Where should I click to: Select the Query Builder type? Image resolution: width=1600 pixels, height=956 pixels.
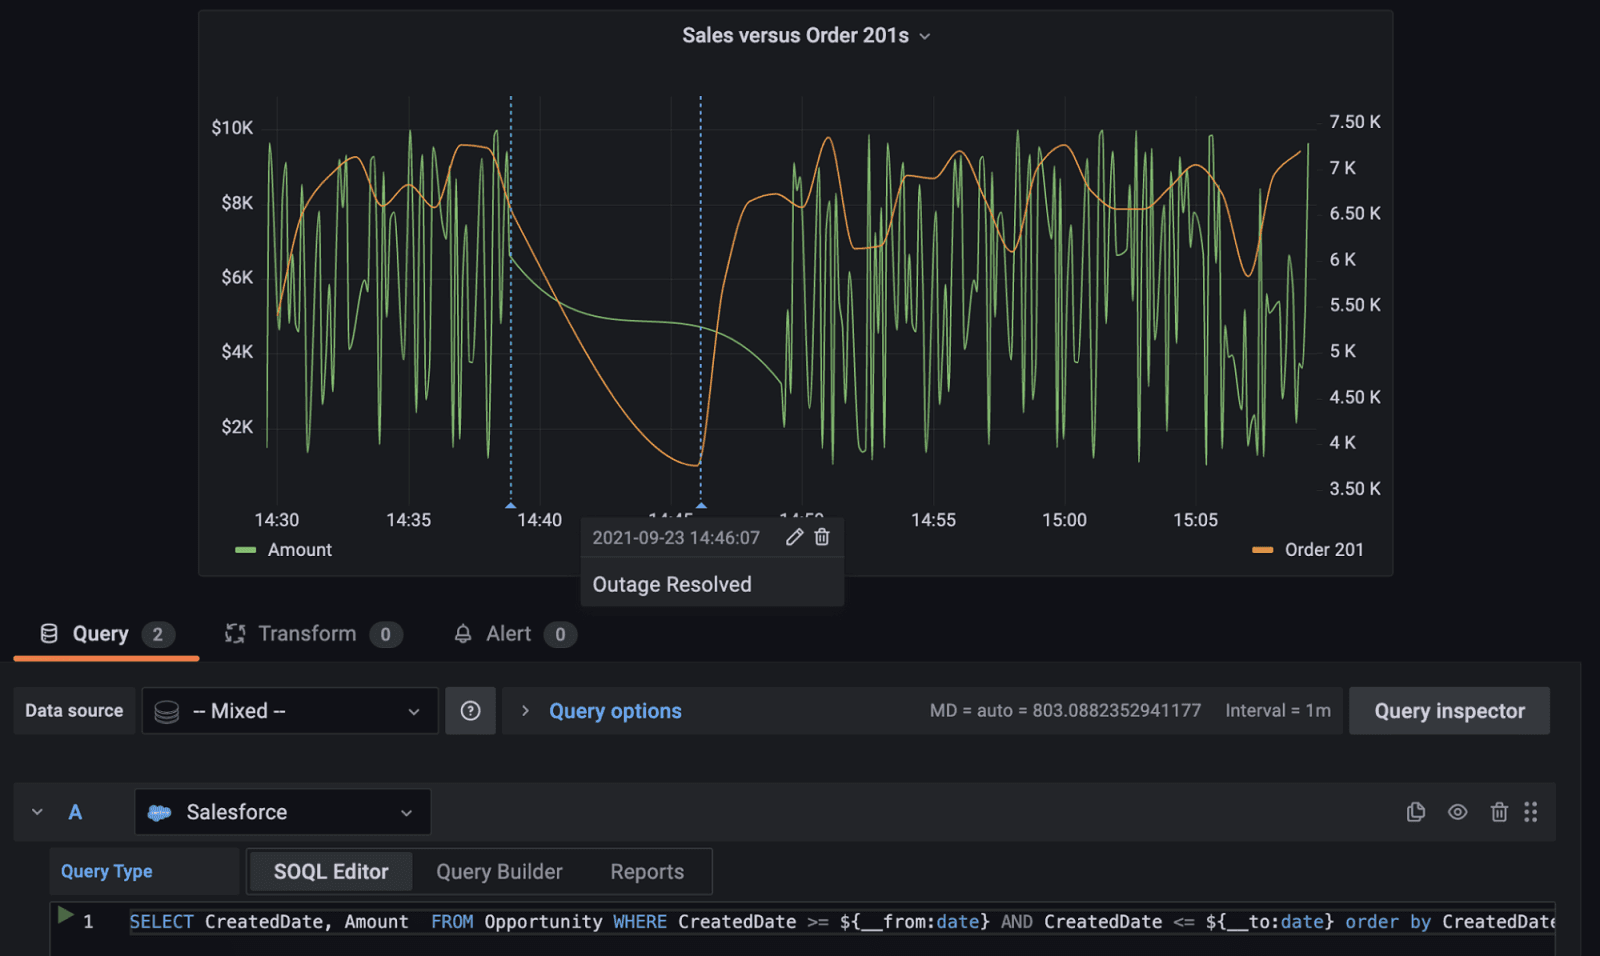(x=499, y=872)
